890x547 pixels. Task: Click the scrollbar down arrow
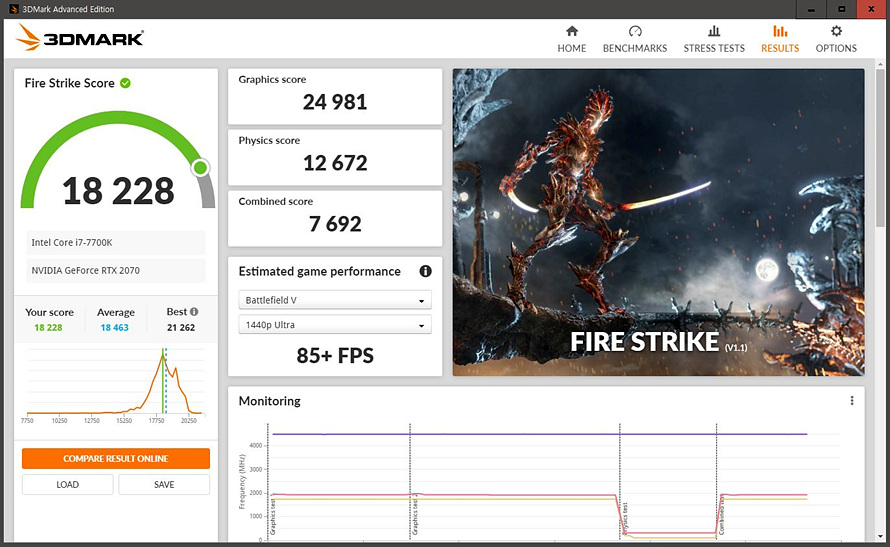tap(880, 536)
